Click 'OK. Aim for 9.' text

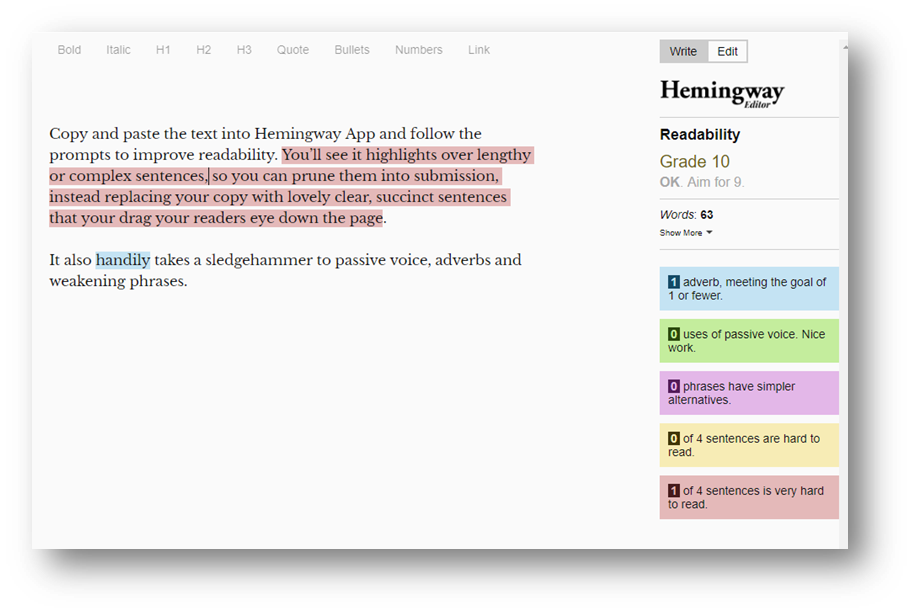(702, 182)
